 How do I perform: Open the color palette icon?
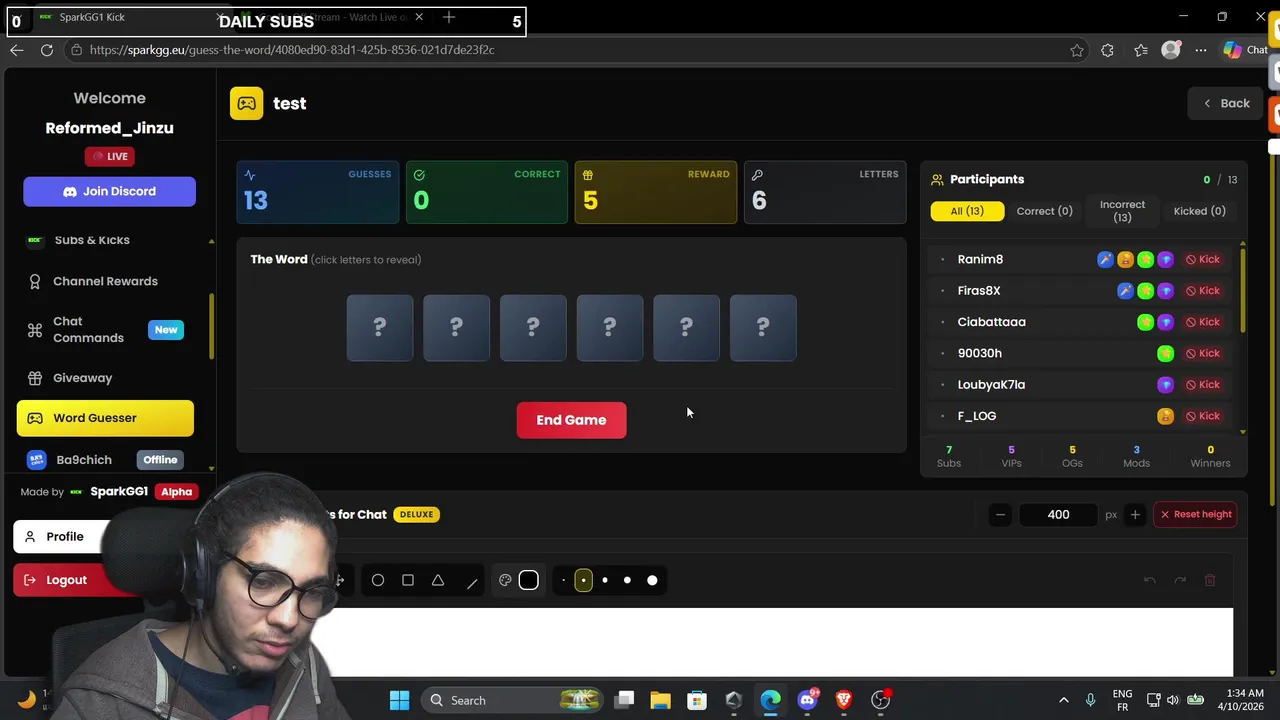tap(505, 580)
